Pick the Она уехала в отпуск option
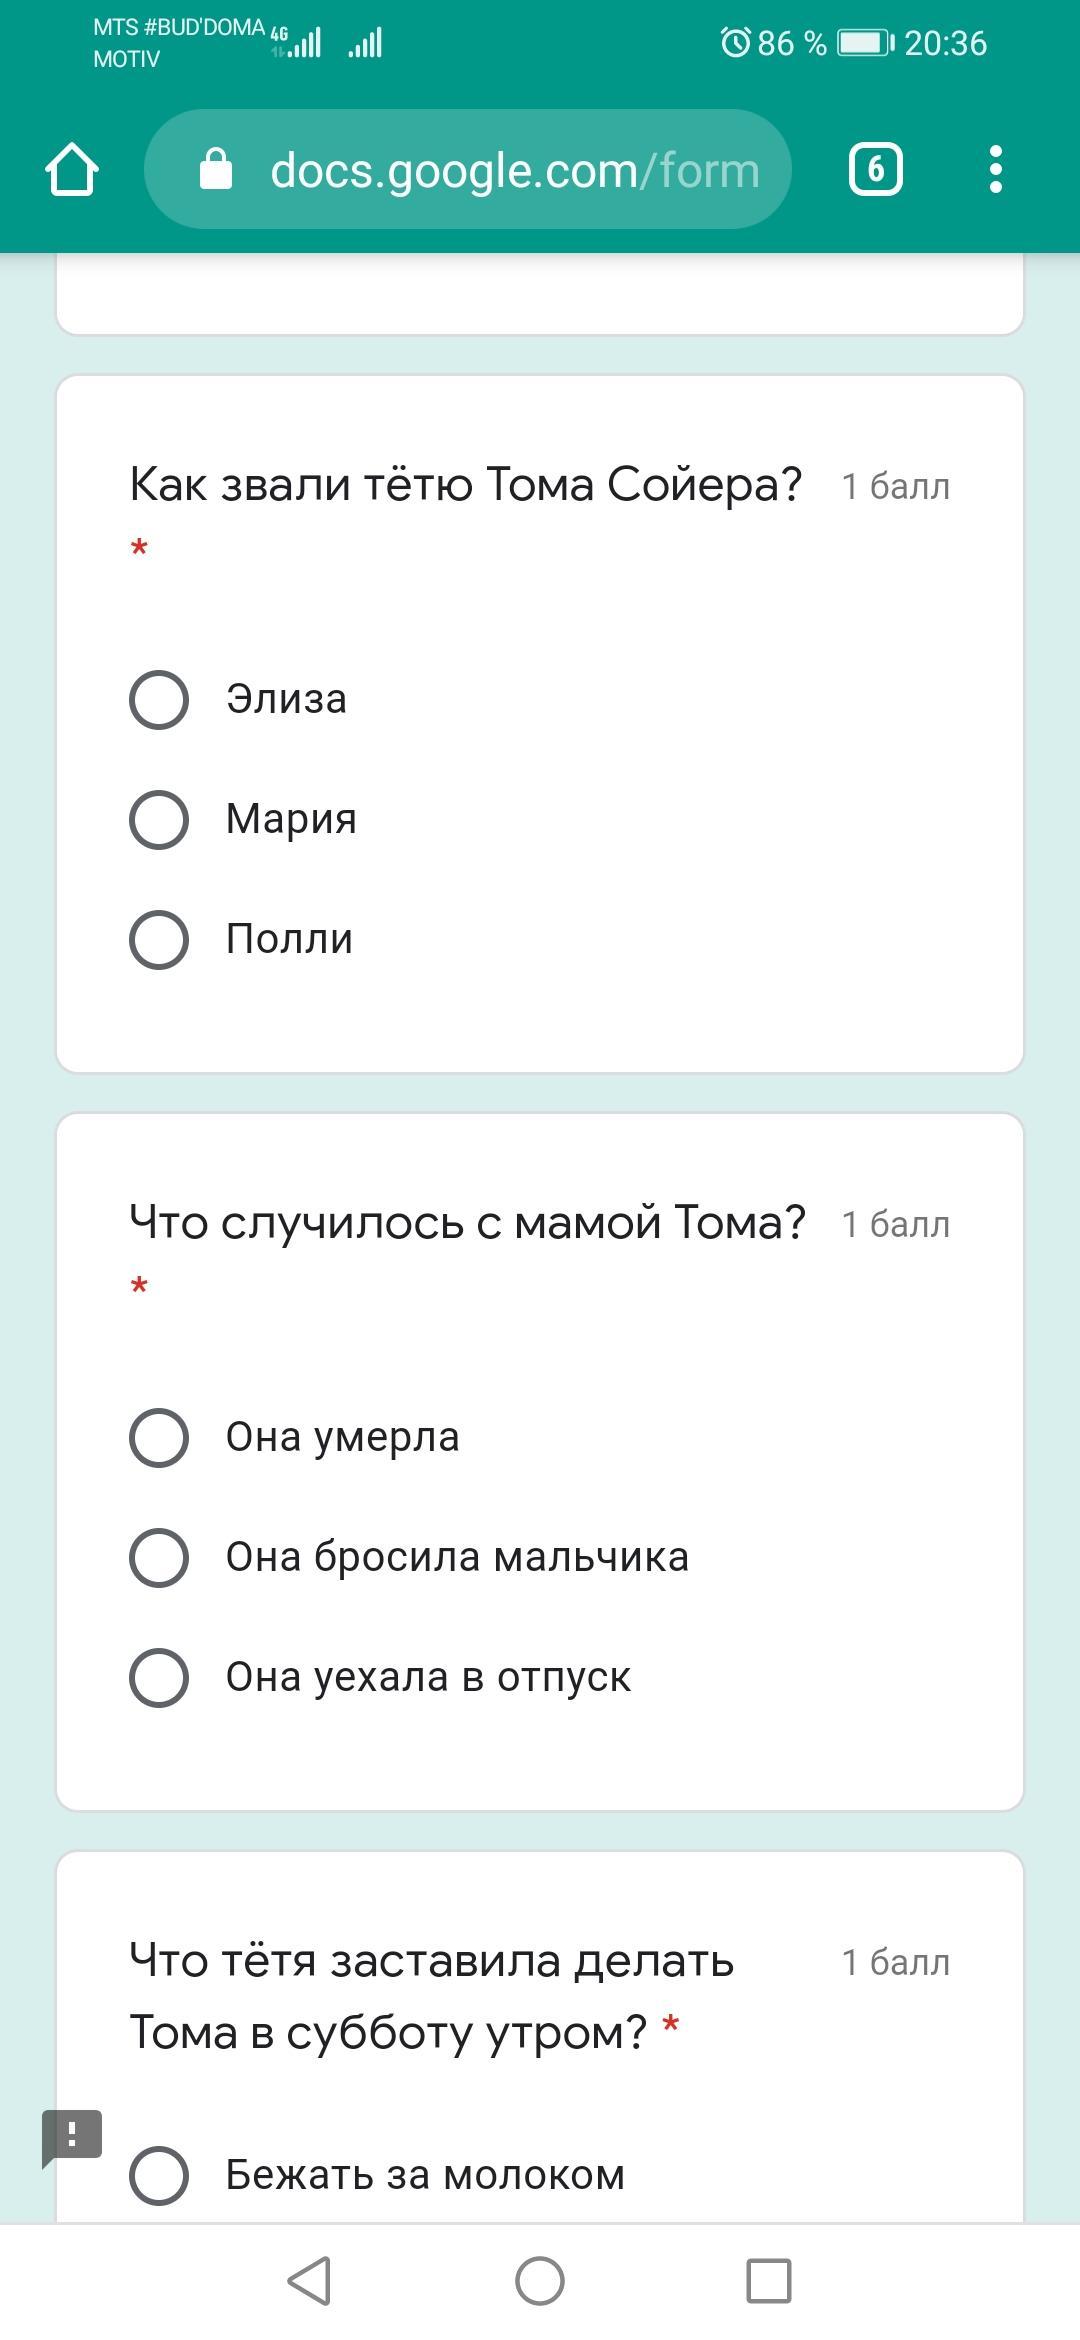This screenshot has height=2340, width=1080. tap(159, 1677)
